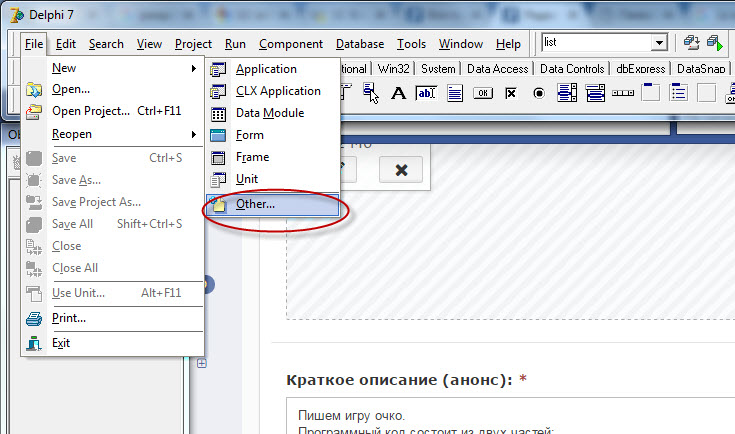735x434 pixels.
Task: Click the first desktop icon right of list combo
Action: point(691,42)
